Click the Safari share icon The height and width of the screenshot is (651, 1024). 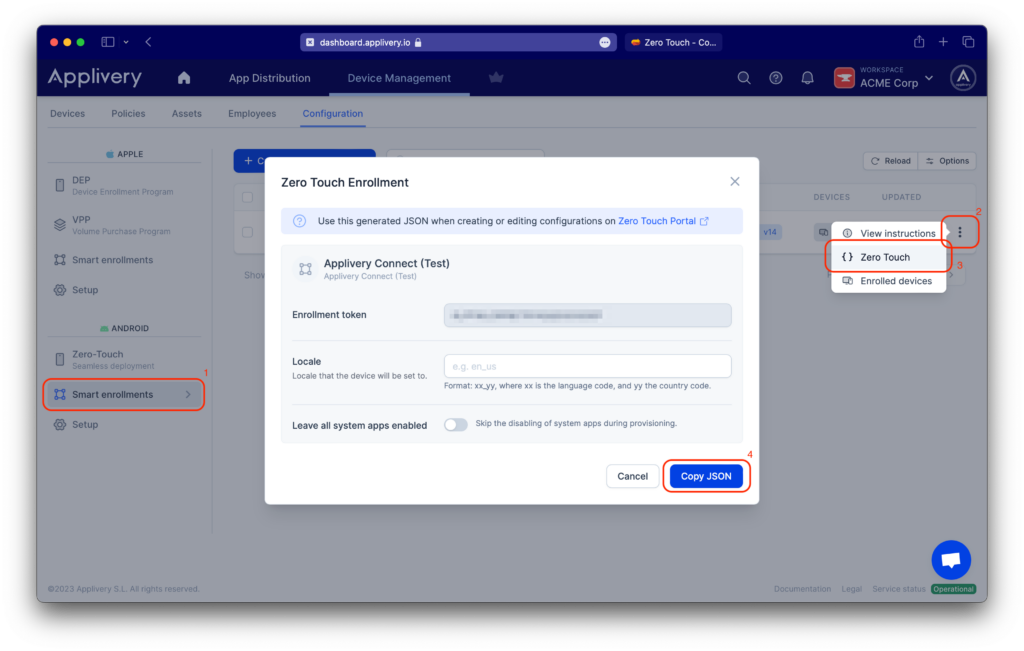(x=919, y=42)
